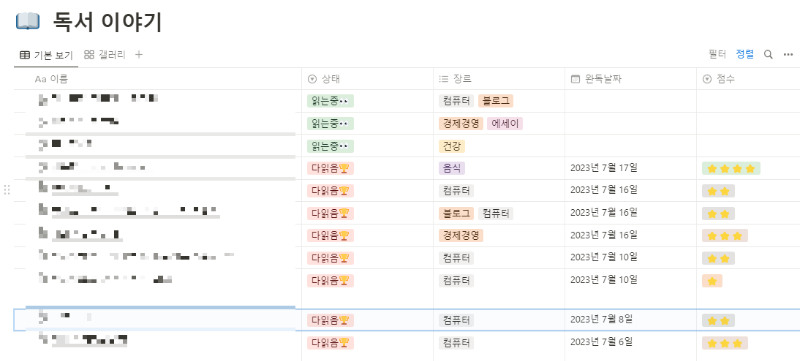Click the page title 독서 이야기
Image resolution: width=800 pixels, height=361 pixels.
[x=107, y=22]
